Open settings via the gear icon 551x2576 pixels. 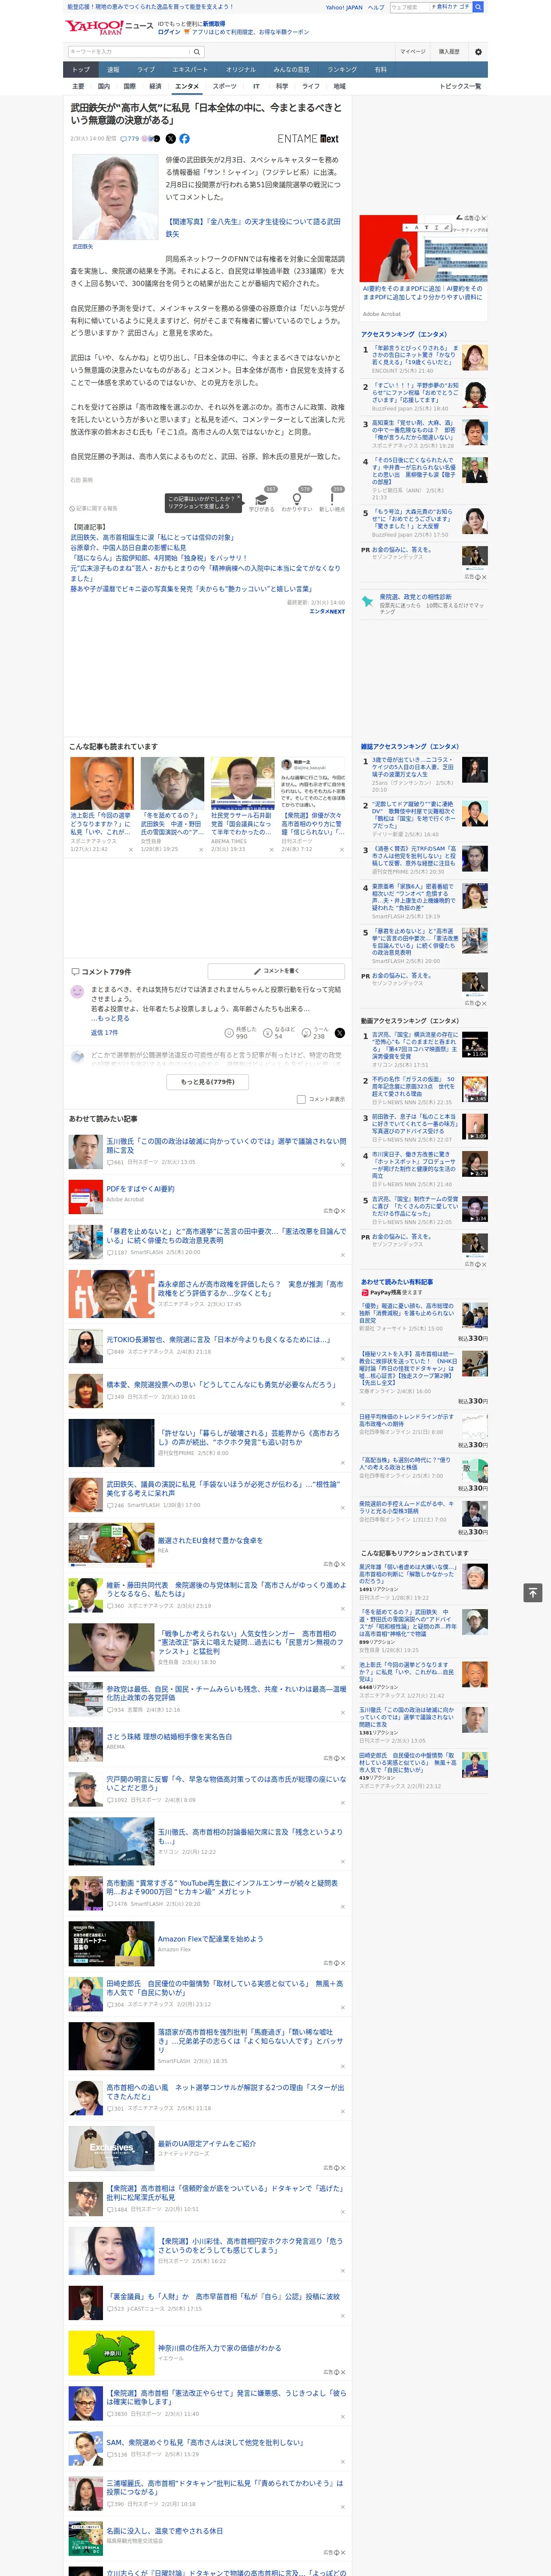pyautogui.click(x=477, y=52)
